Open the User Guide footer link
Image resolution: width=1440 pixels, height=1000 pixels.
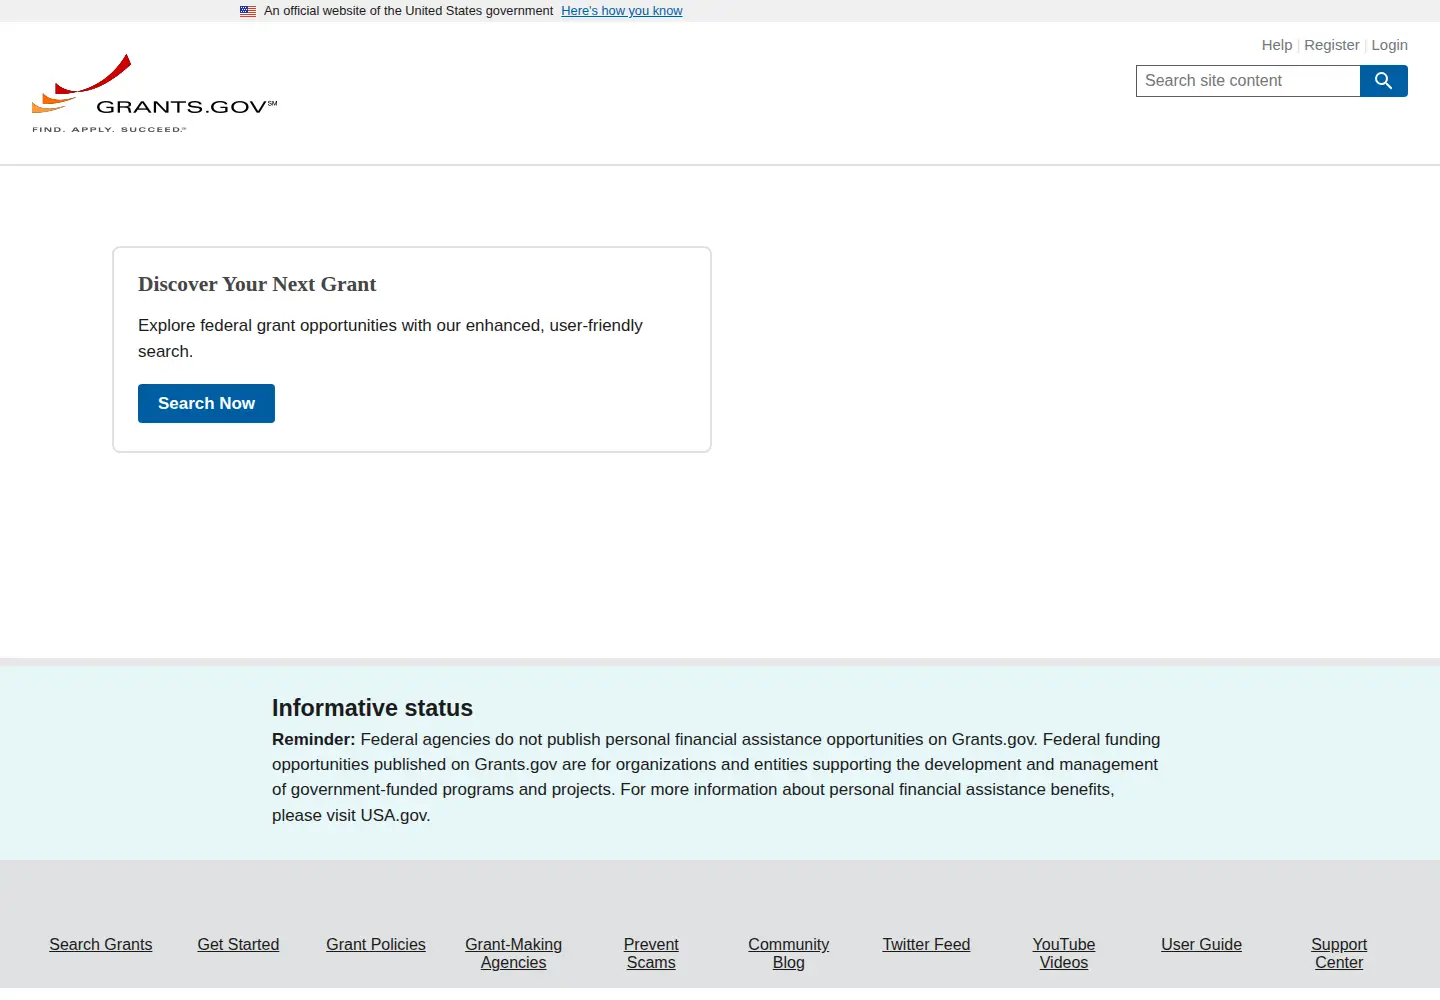tap(1201, 944)
